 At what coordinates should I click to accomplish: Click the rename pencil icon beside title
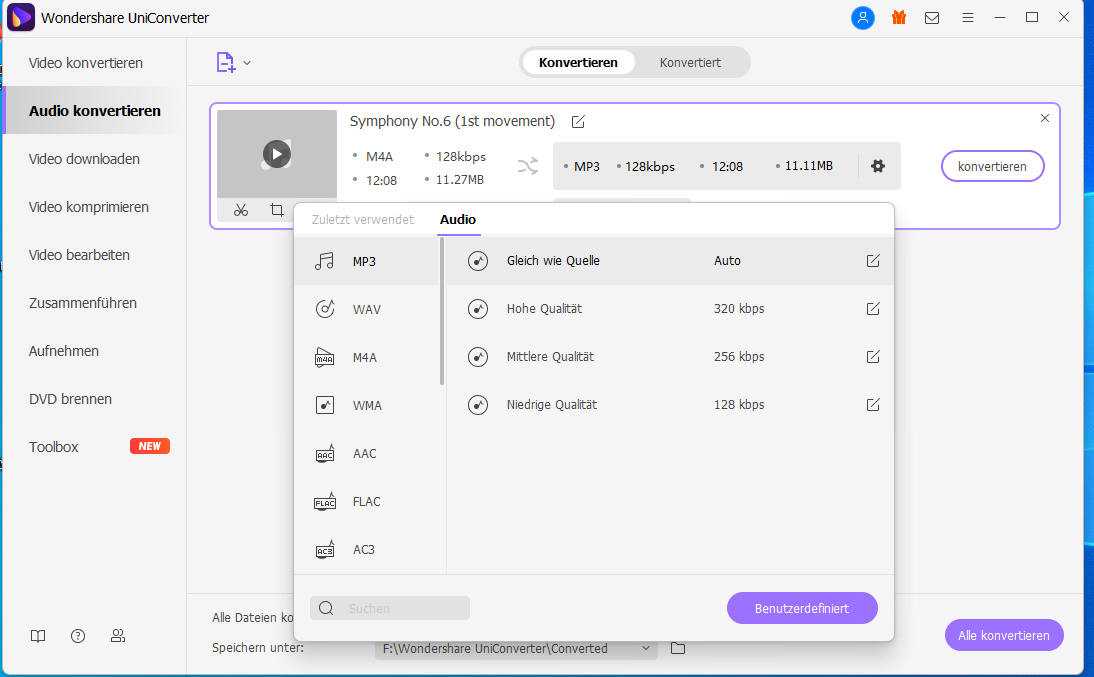(x=578, y=122)
